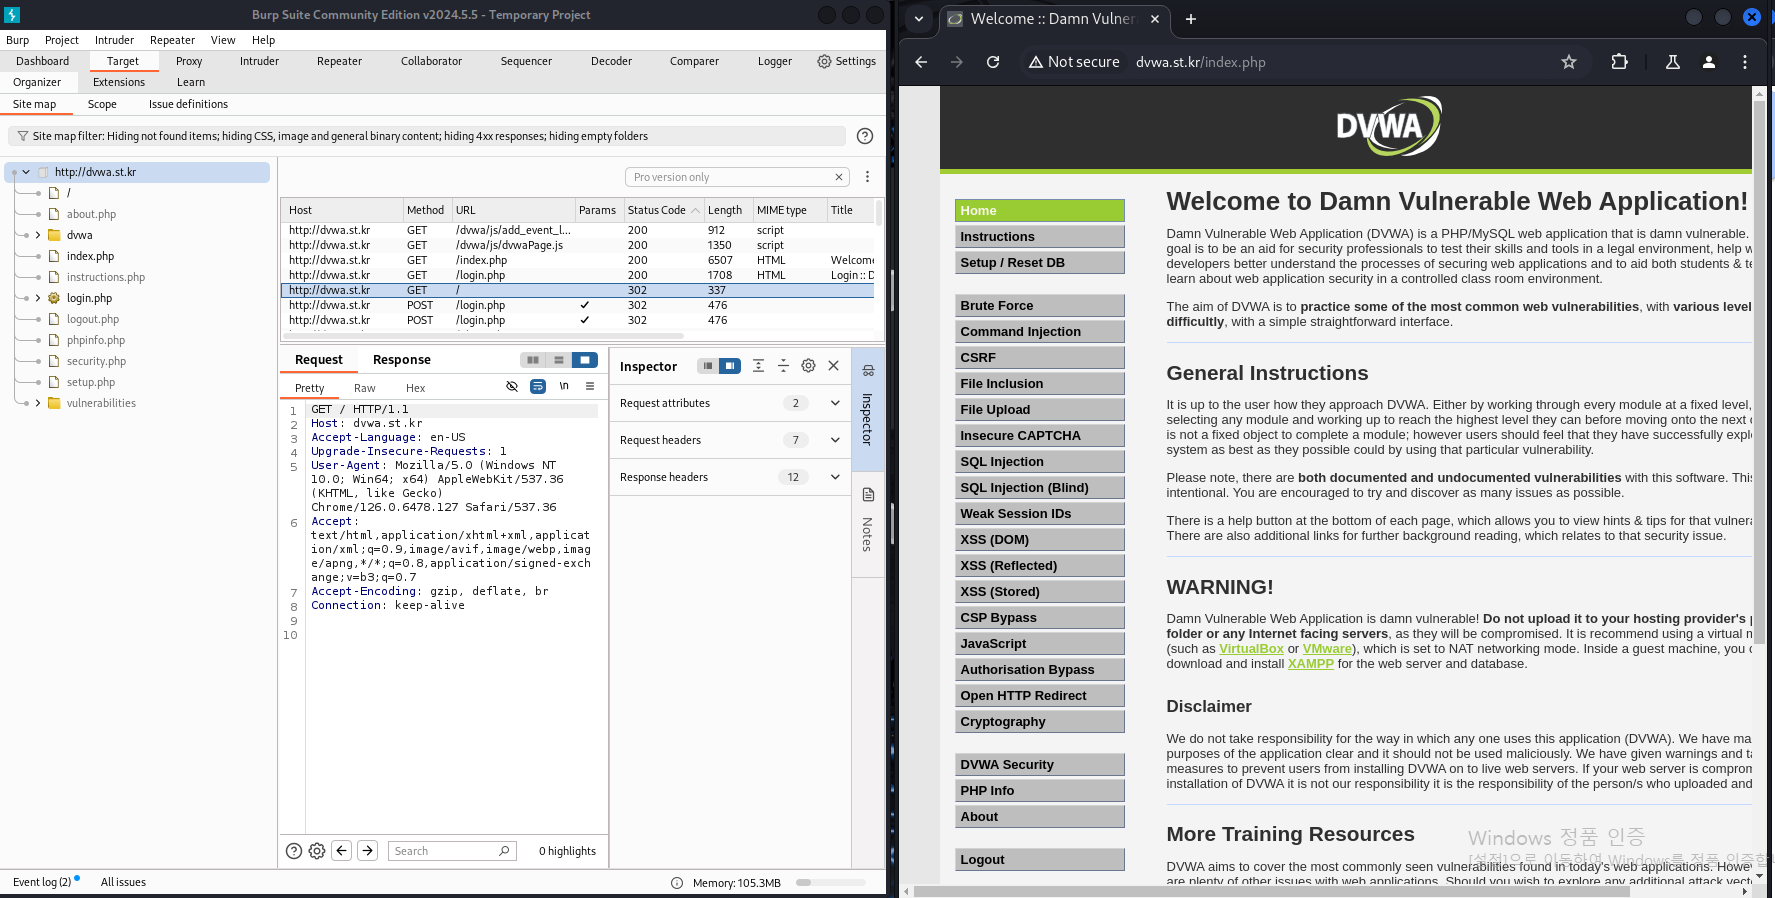Viewport: 1775px width, 898px height.
Task: Open the Proxy tab
Action: [189, 61]
